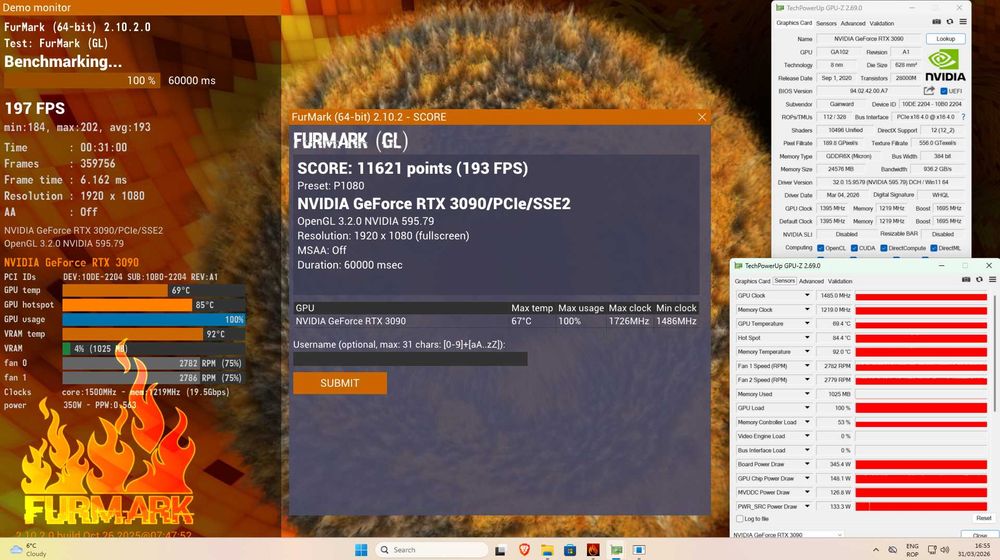1000x560 pixels.
Task: Click the blue GPU usage 100% bar
Action: coord(154,319)
